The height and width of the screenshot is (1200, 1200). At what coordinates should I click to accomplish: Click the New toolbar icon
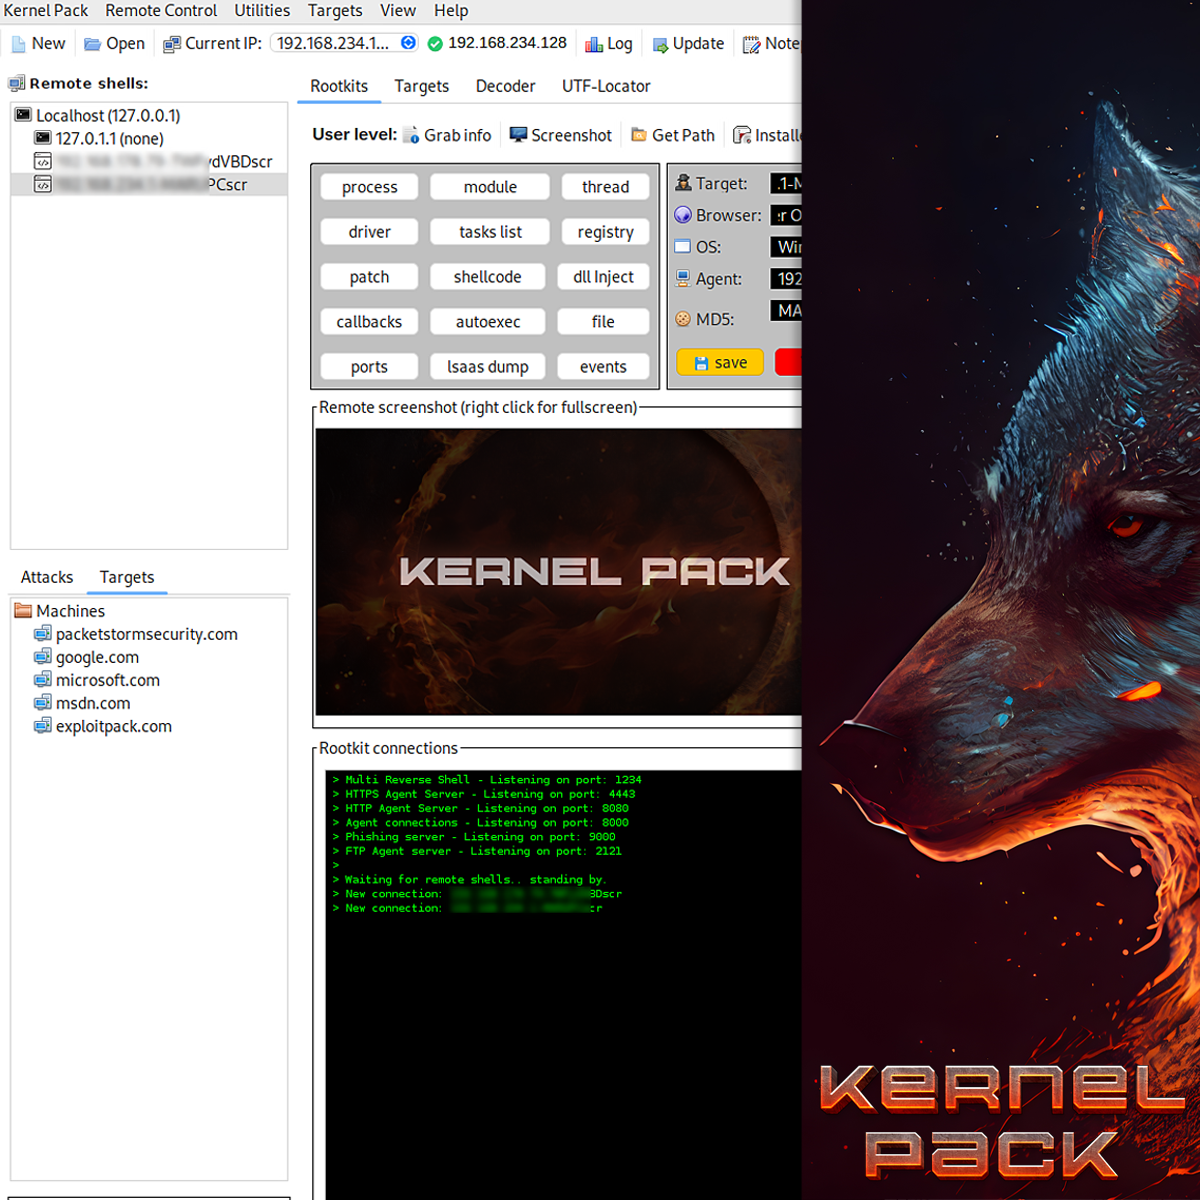pyautogui.click(x=19, y=44)
